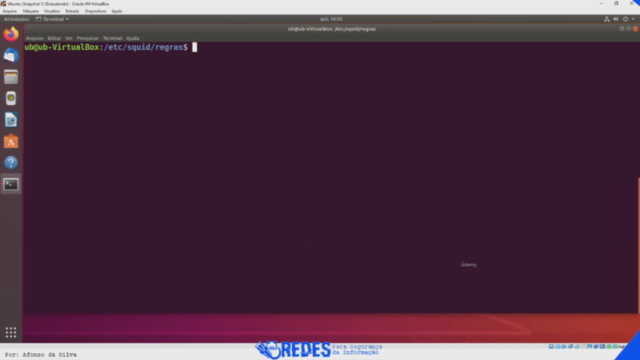Click Atividades in the GNOME top bar
The width and height of the screenshot is (640, 360).
[x=16, y=19]
